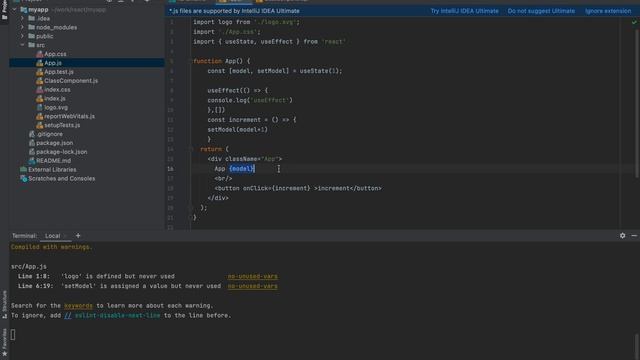Fold the return block at line 14
The height and width of the screenshot is (360, 640).
(x=191, y=149)
